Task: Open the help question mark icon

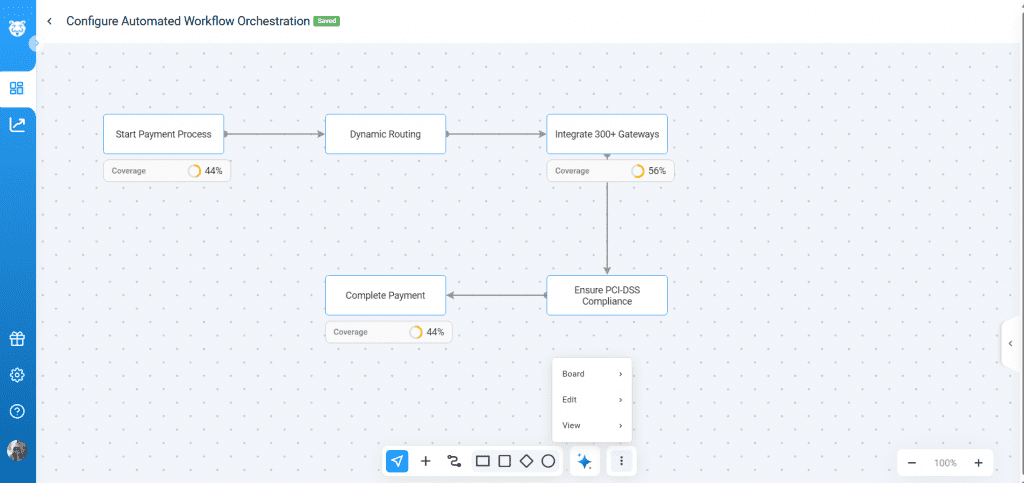Action: pos(17,411)
